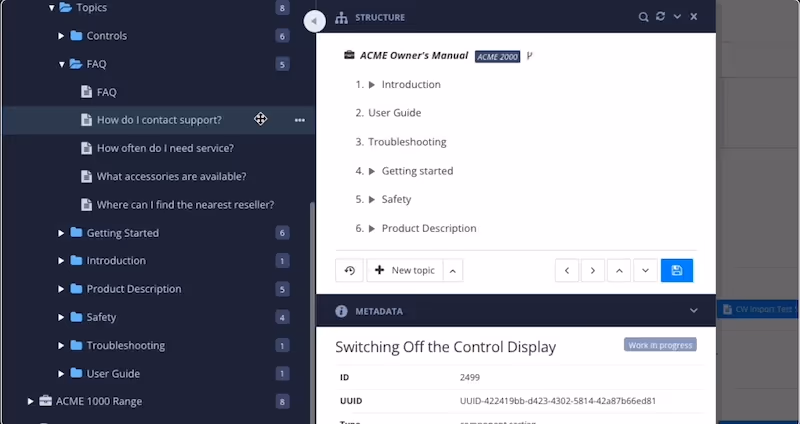Click the New topic button
Image resolution: width=800 pixels, height=424 pixels.
pyautogui.click(x=405, y=270)
